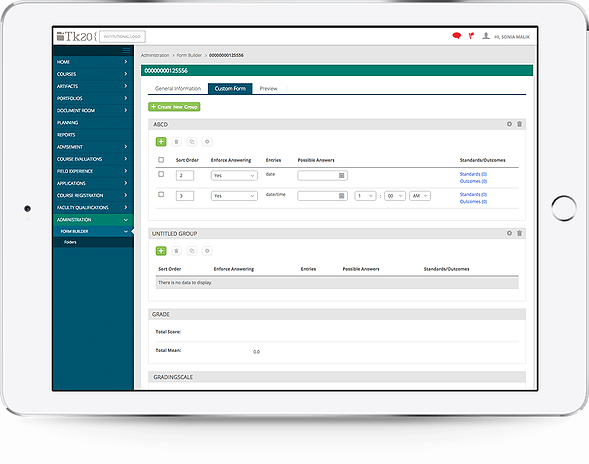This screenshot has height=464, width=589.
Task: Open Outcomes (0) link in the date/time row
Action: click(x=473, y=201)
